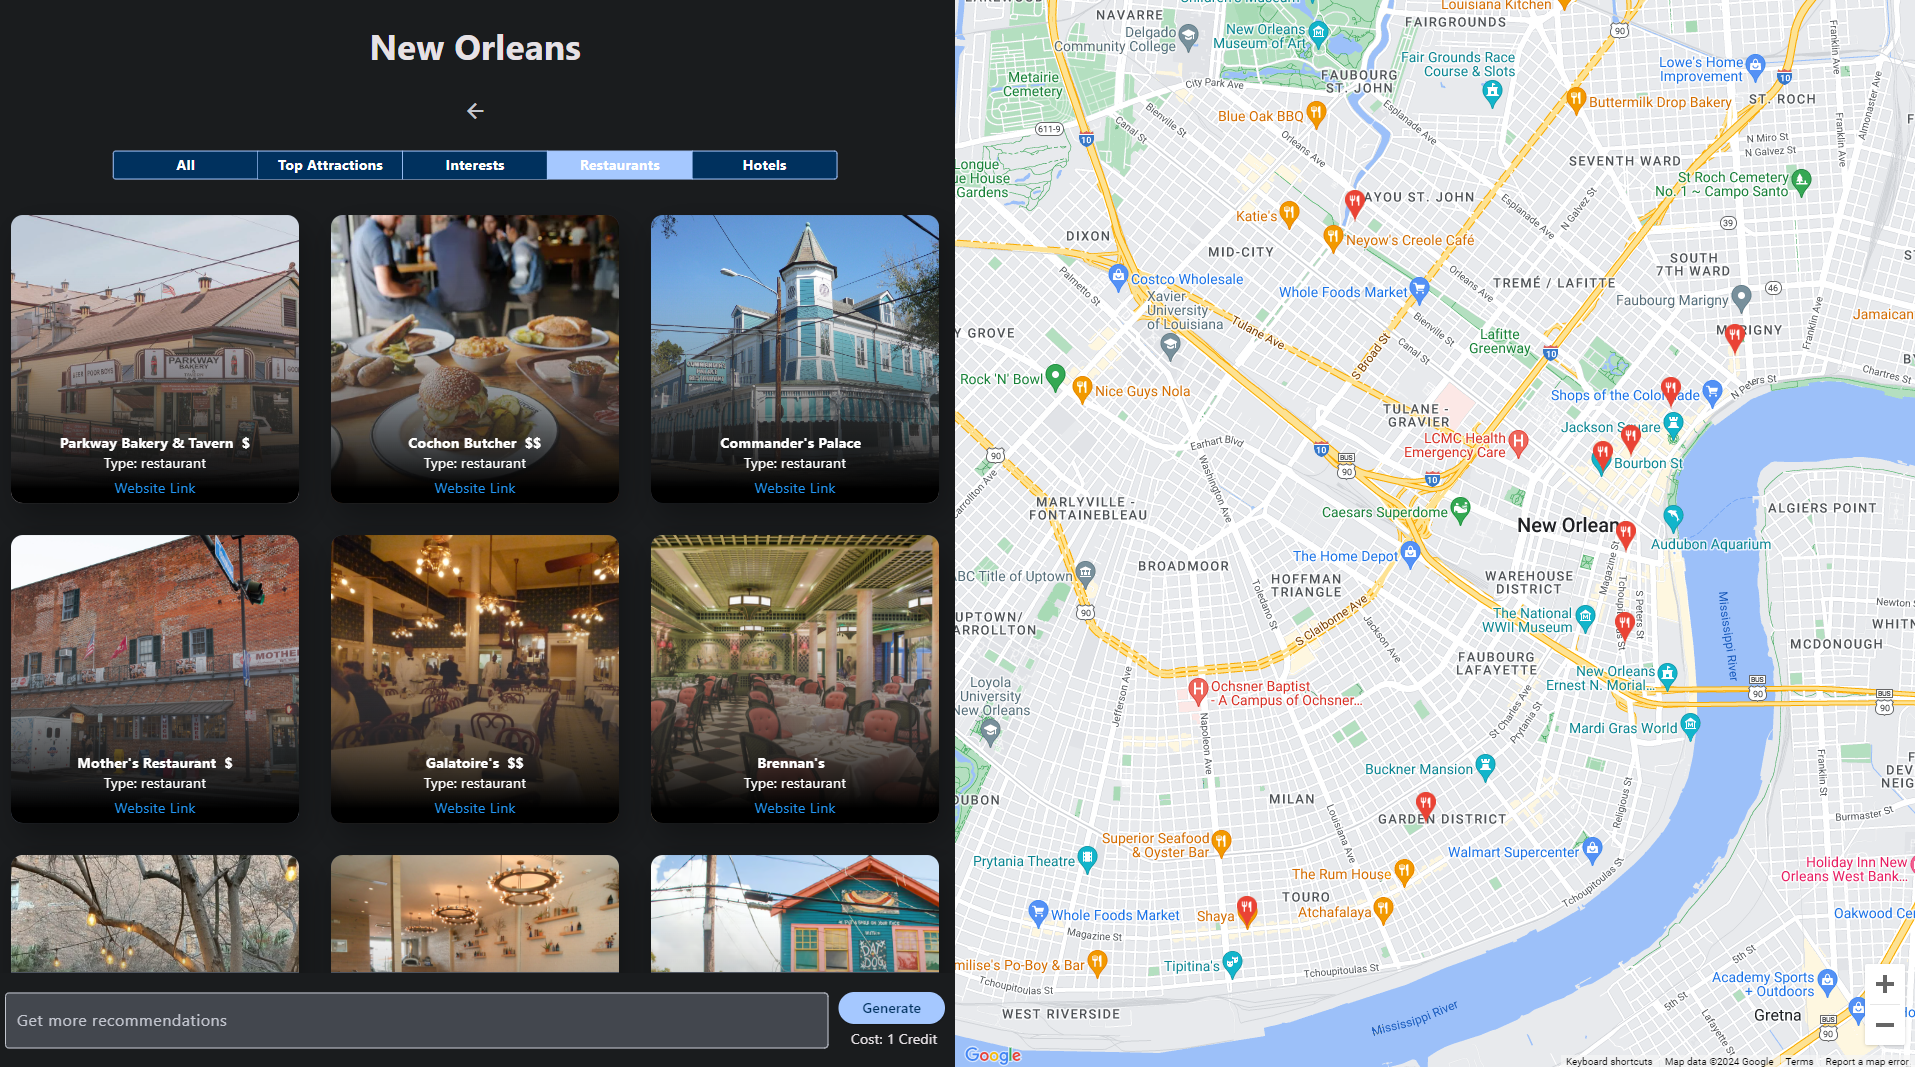Switch to the Hotels tab

[x=765, y=165]
